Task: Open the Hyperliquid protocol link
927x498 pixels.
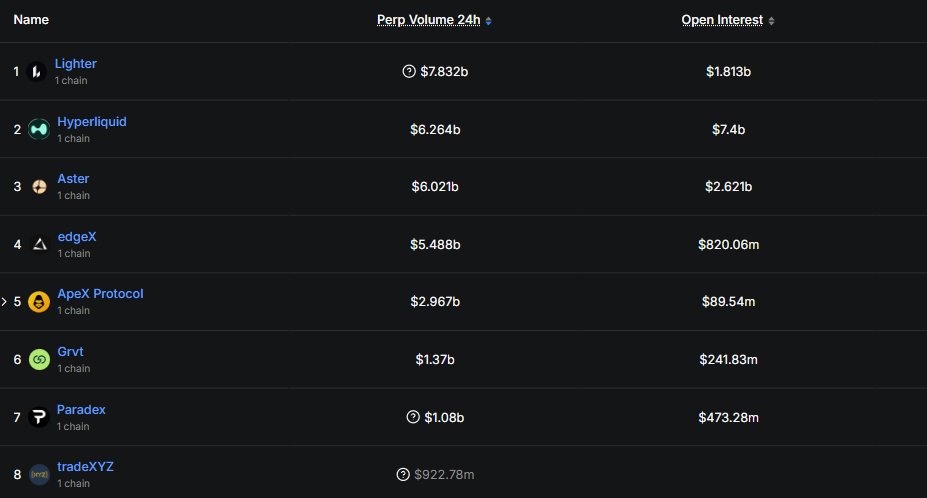Action: pyautogui.click(x=92, y=122)
